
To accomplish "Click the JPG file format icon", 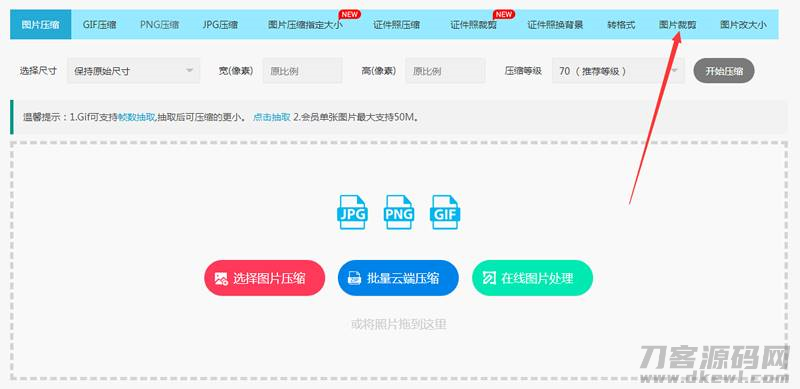I will (352, 212).
